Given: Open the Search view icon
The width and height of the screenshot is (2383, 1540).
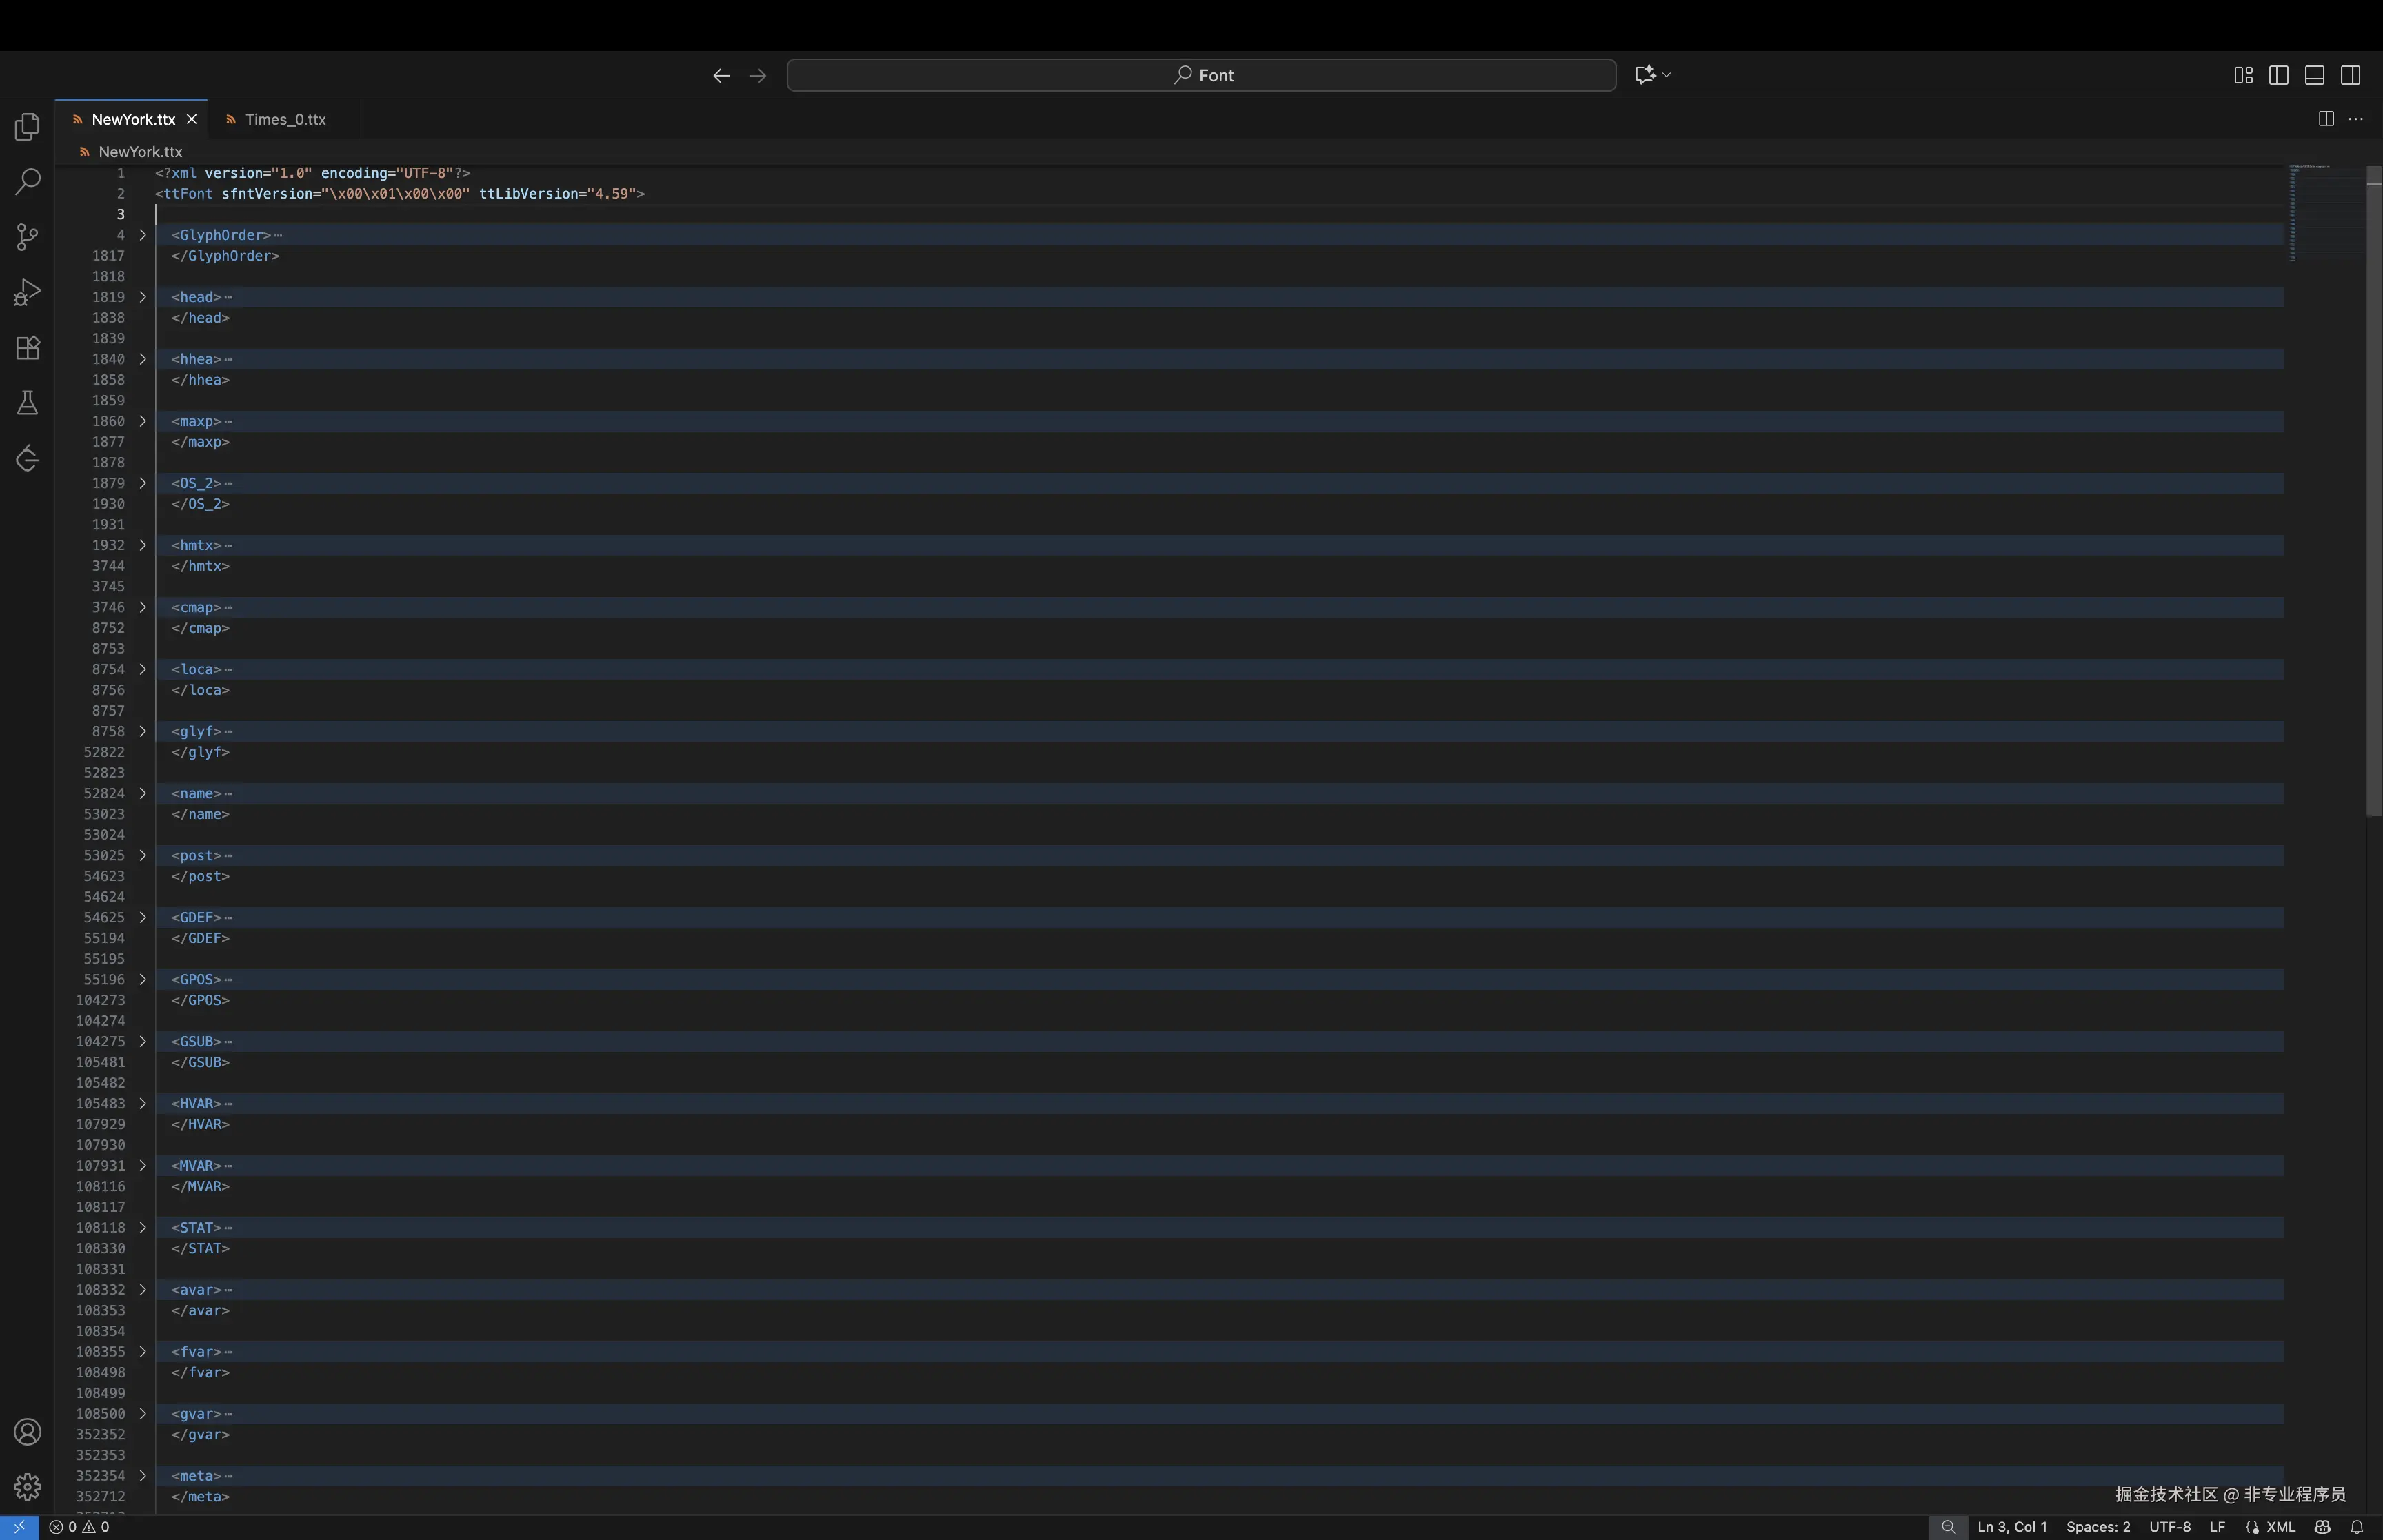Looking at the screenshot, I should coord(27,182).
